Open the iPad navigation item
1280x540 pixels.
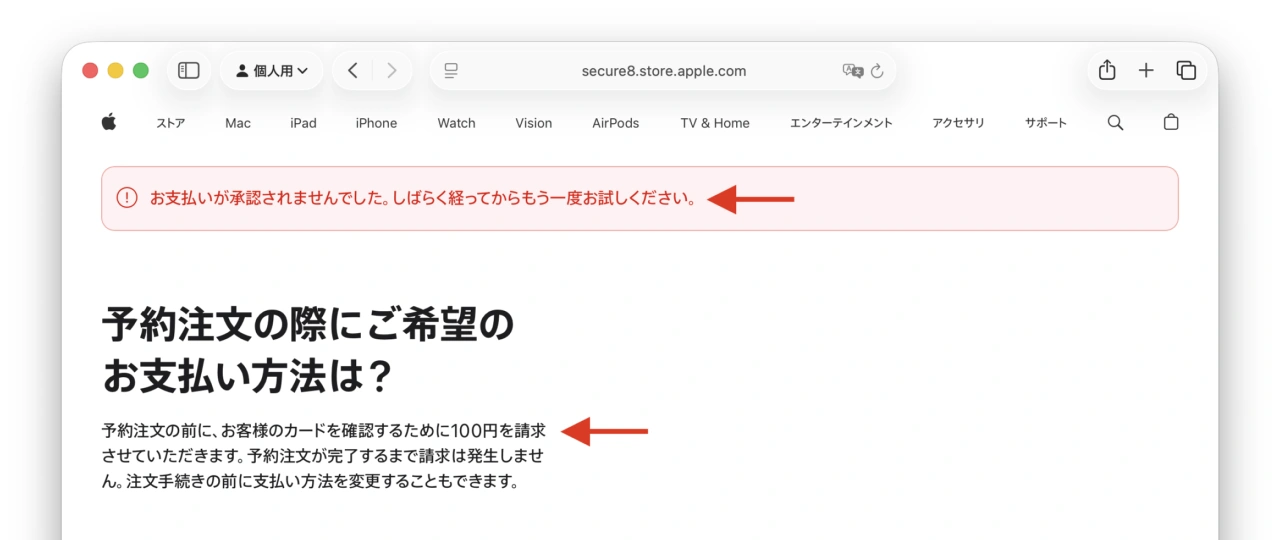[x=303, y=123]
